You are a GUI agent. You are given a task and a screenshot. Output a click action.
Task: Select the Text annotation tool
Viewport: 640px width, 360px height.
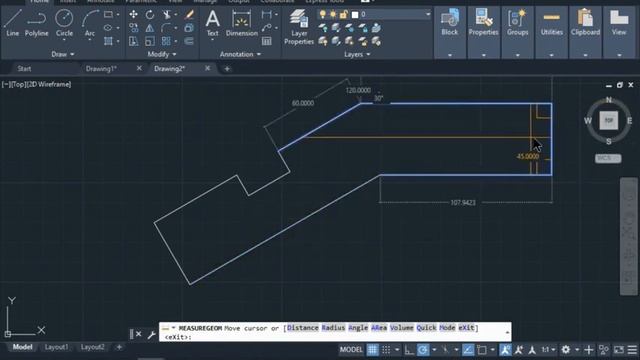[x=212, y=23]
